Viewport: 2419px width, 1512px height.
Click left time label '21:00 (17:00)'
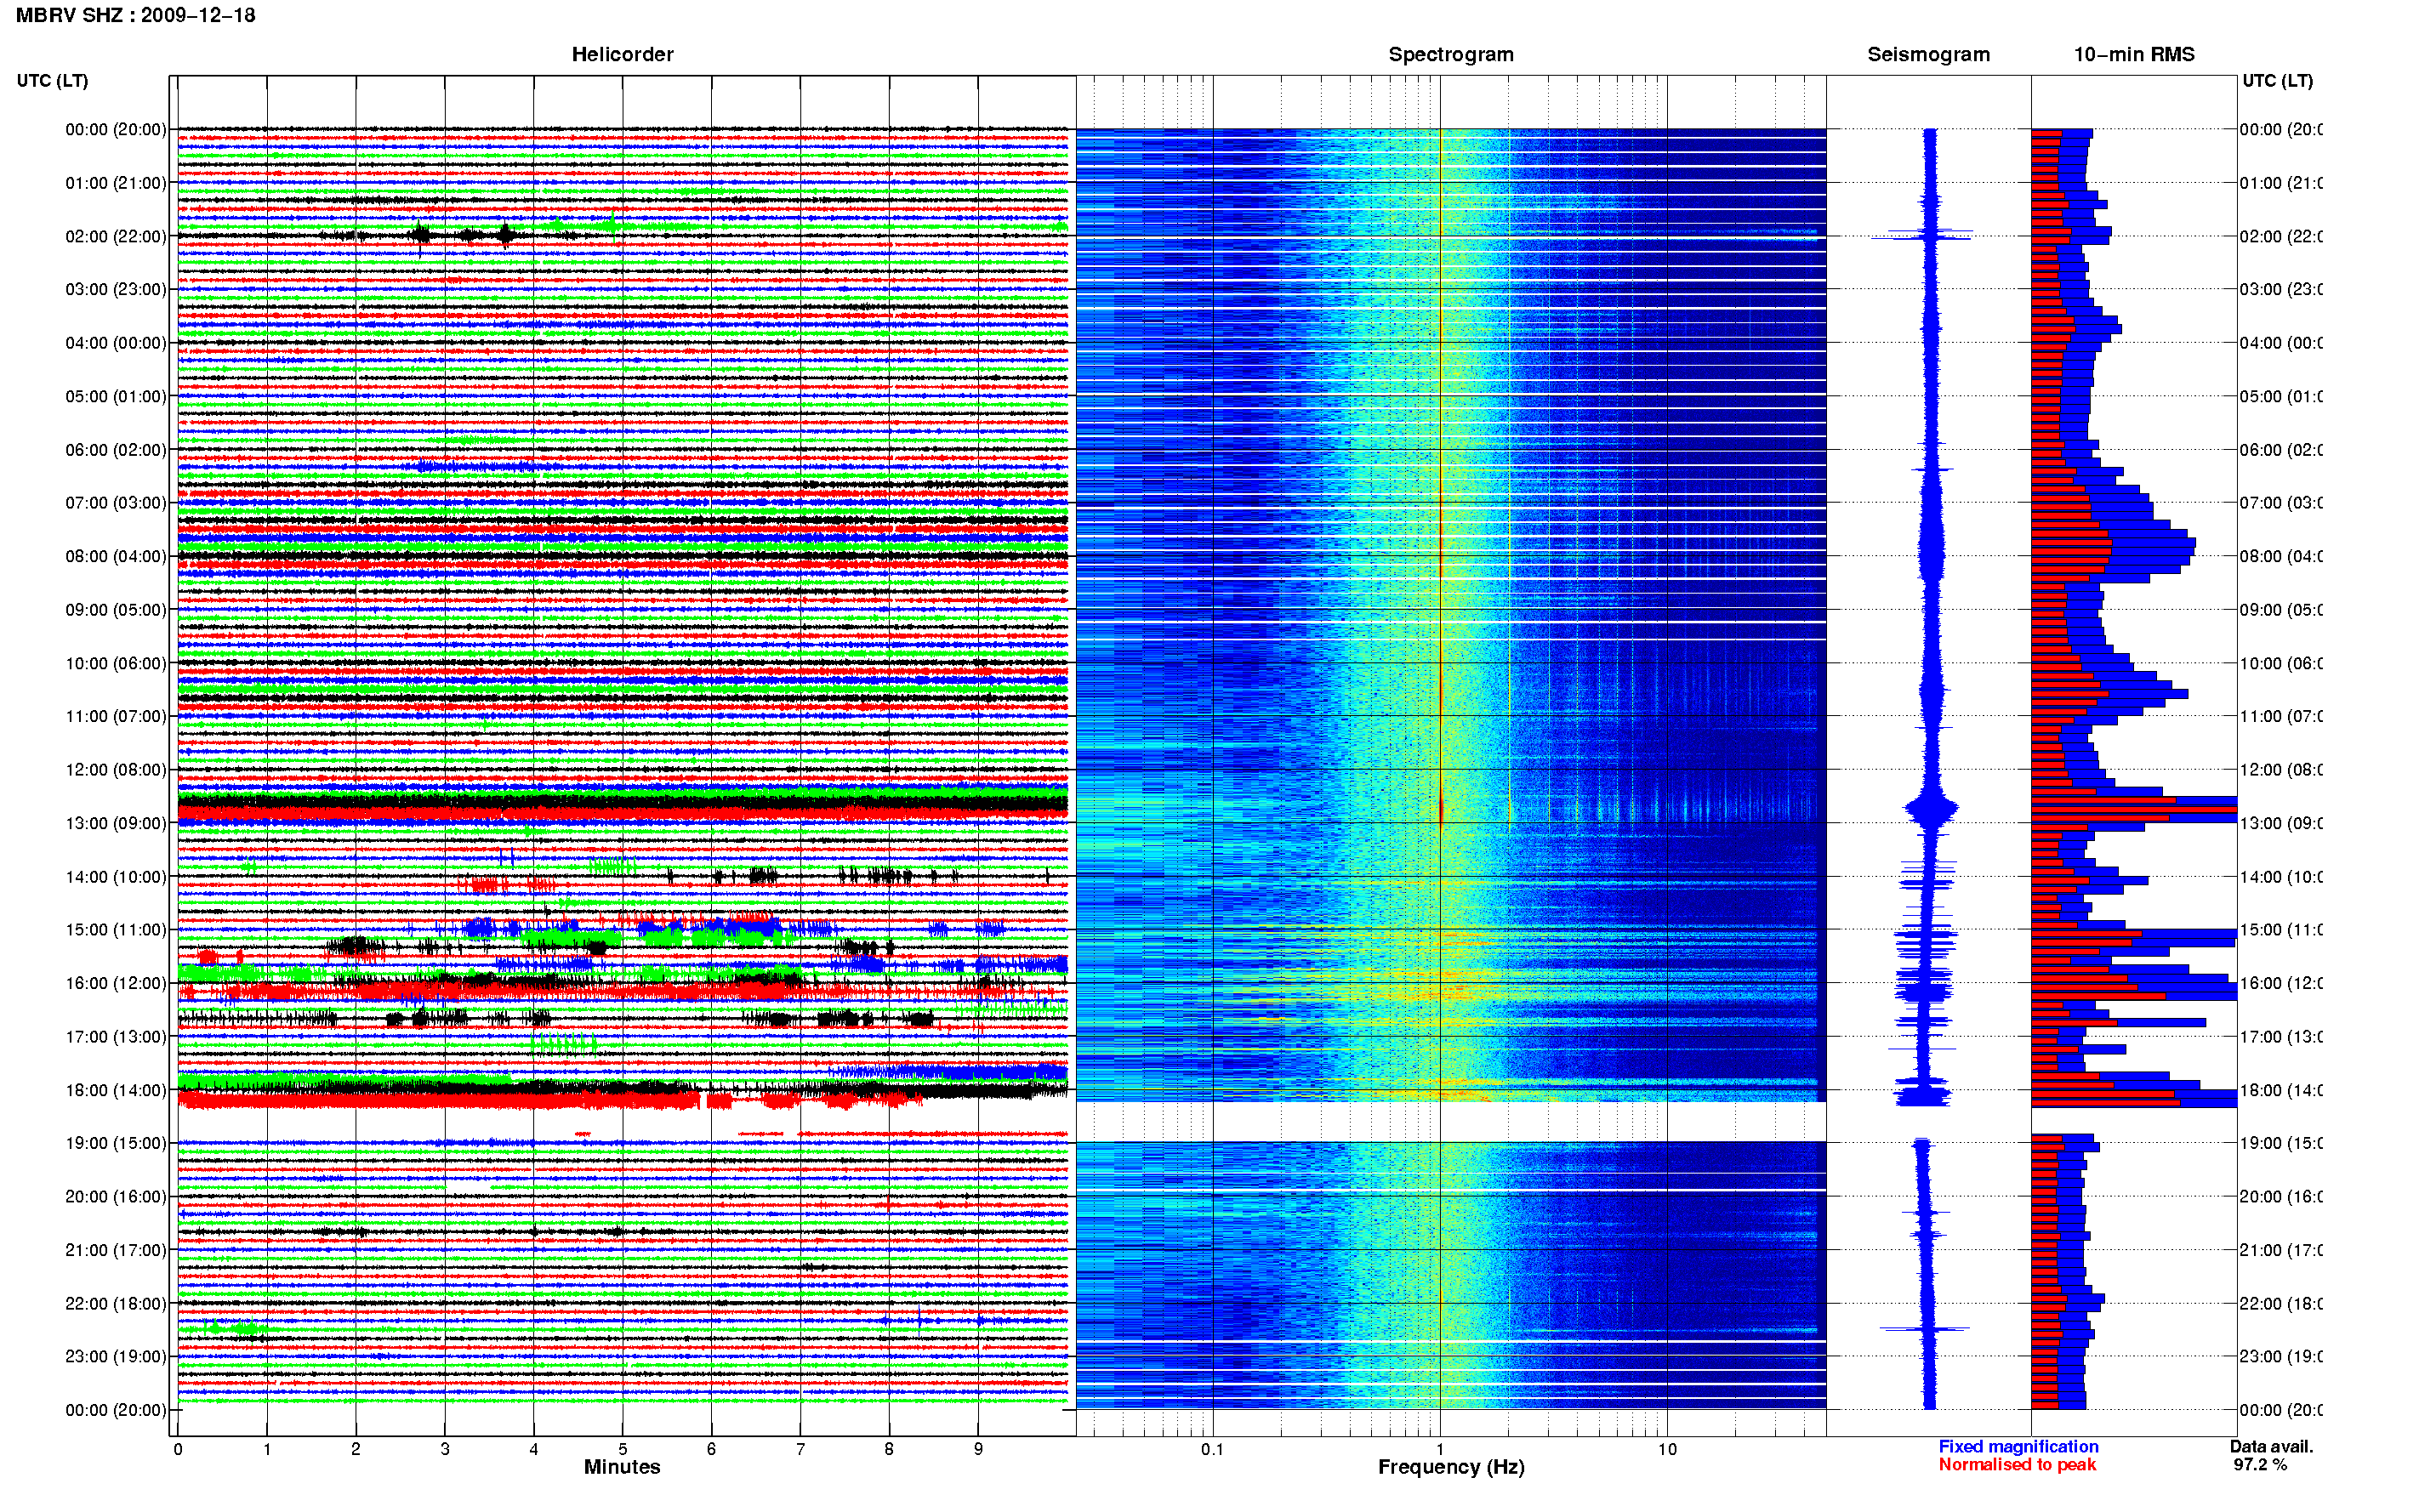tap(116, 1250)
